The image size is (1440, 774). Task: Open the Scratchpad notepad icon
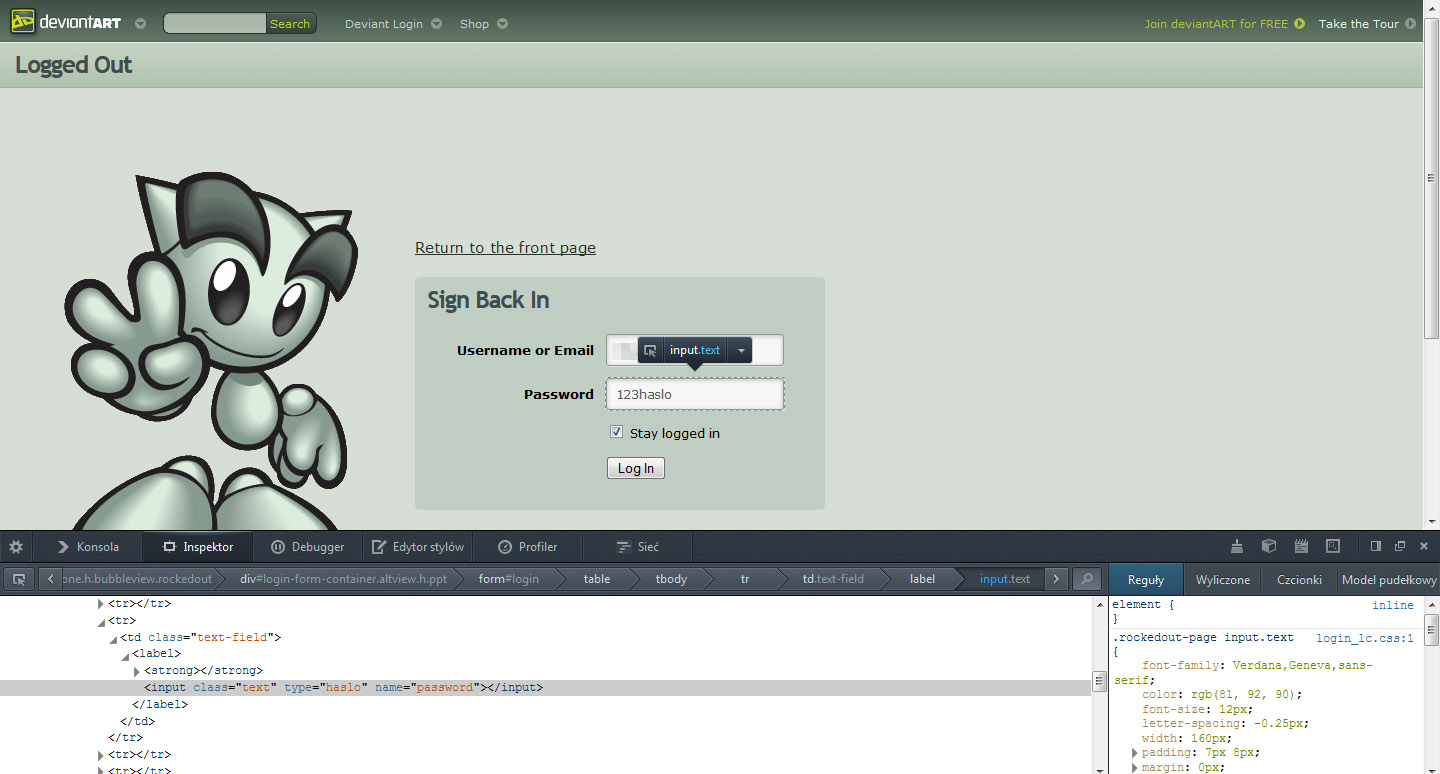[x=1301, y=546]
